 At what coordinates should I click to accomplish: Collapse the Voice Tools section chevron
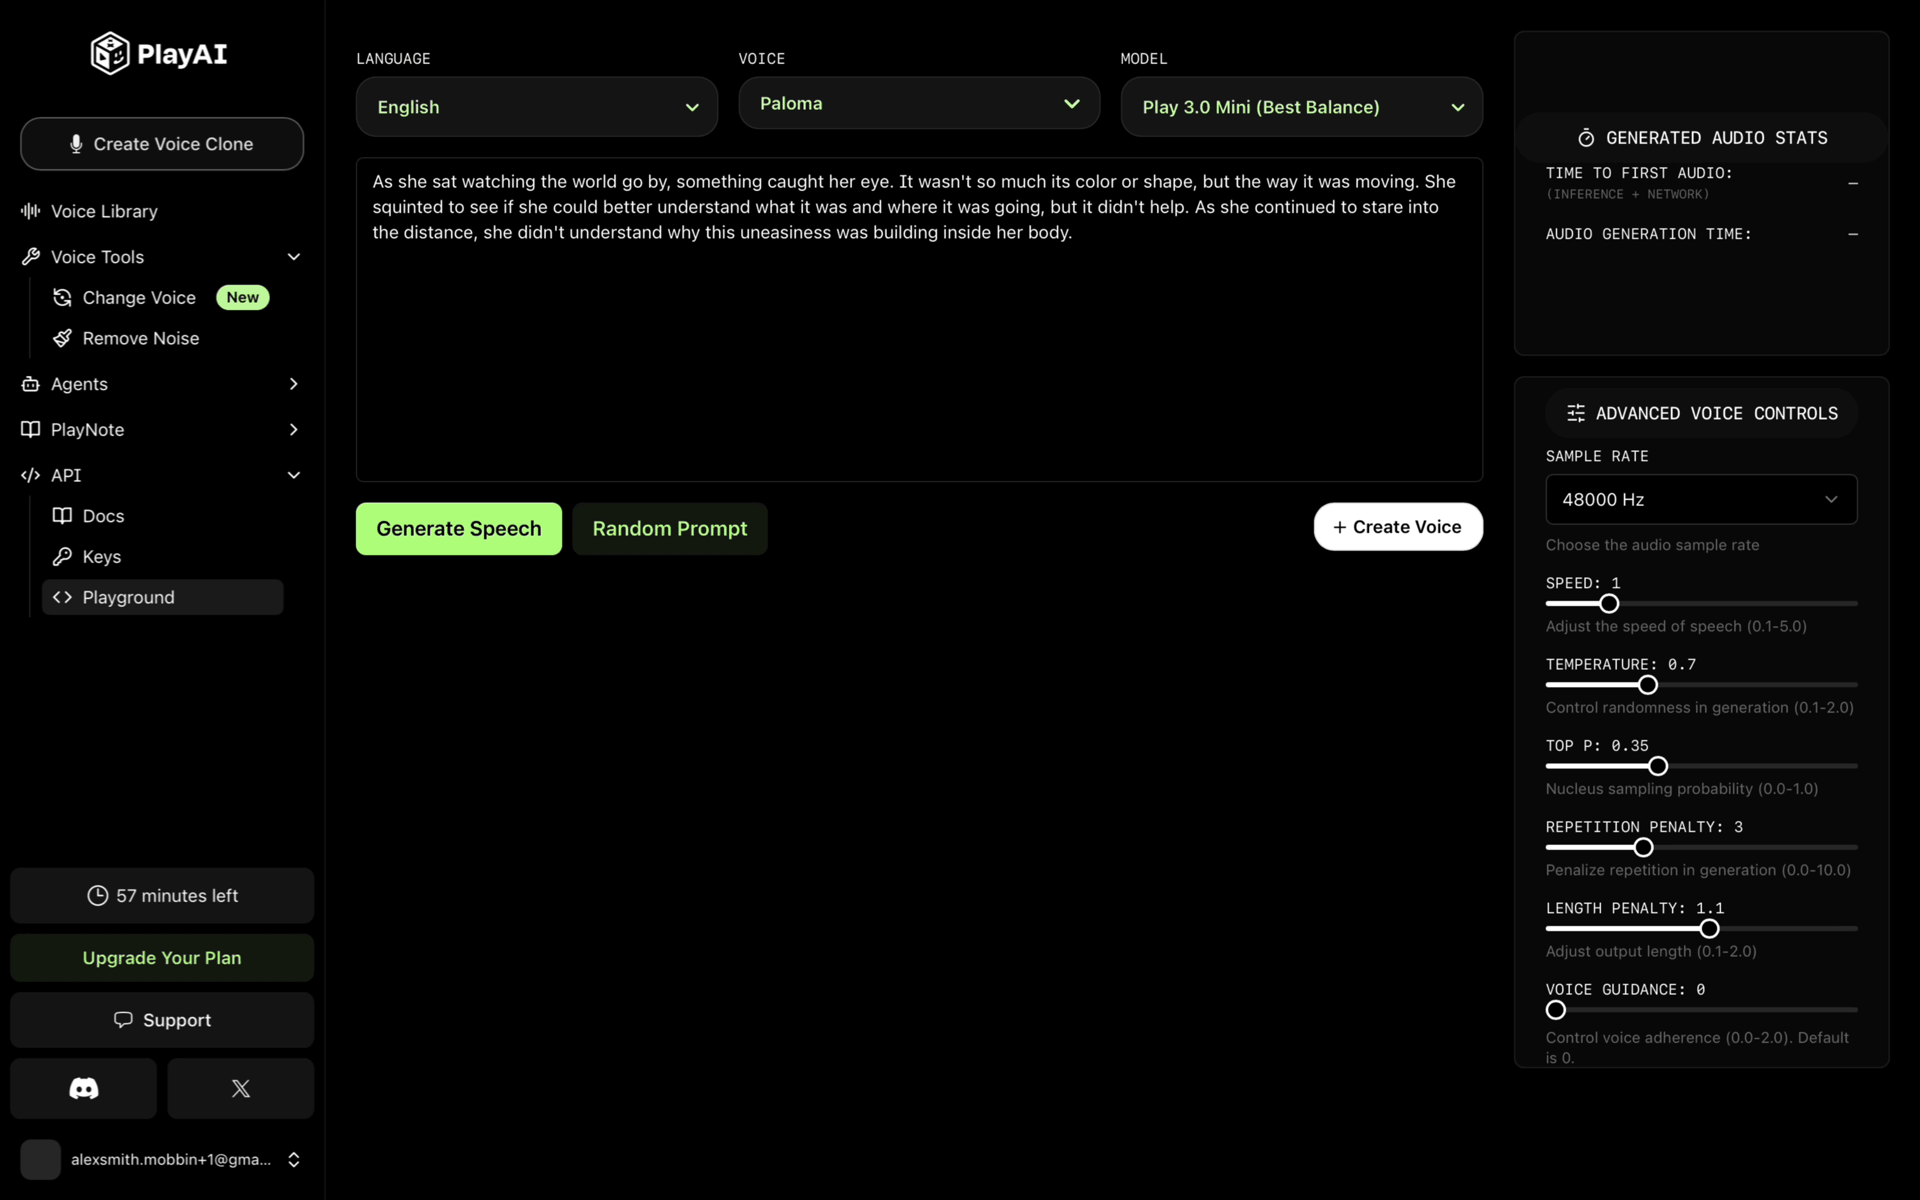294,257
